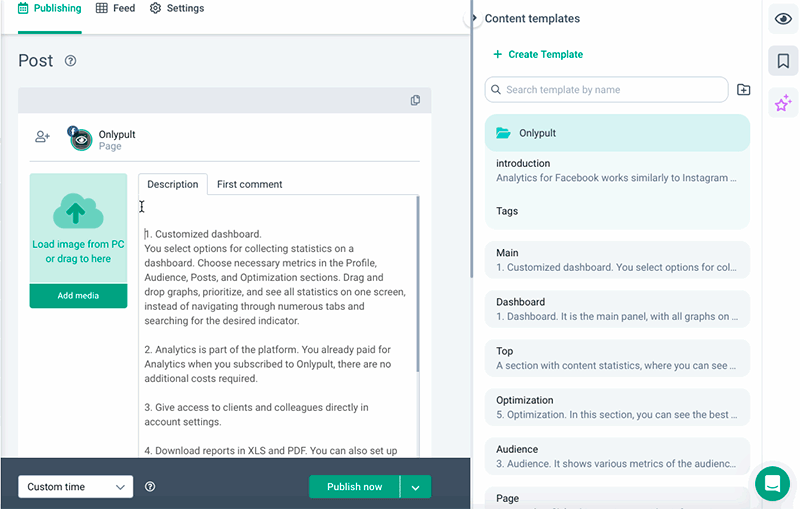
Task: Open the Custom time dropdown
Action: point(76,487)
